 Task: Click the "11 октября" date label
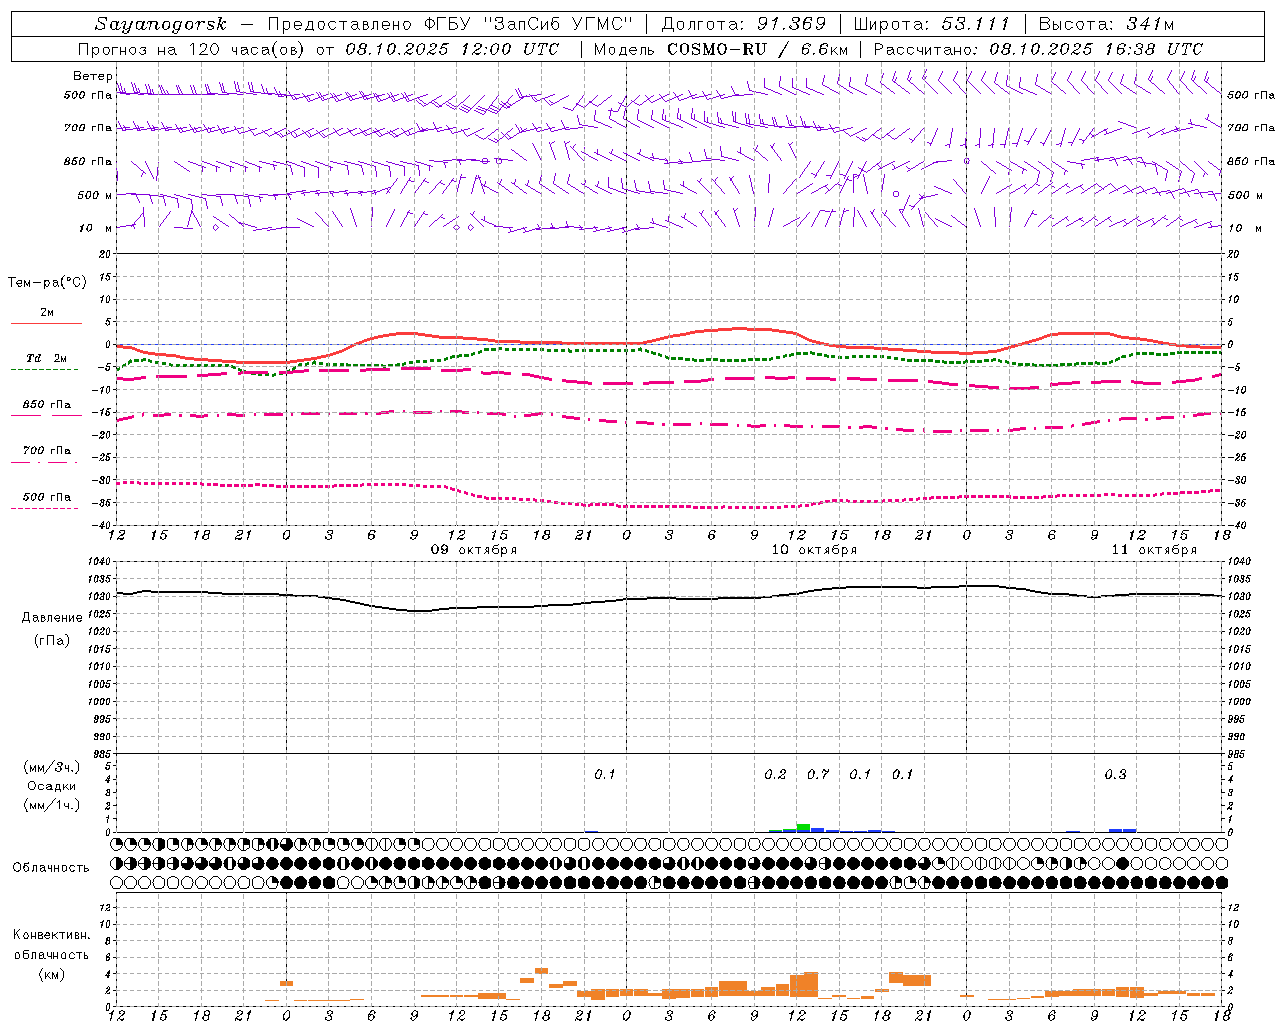[1154, 550]
